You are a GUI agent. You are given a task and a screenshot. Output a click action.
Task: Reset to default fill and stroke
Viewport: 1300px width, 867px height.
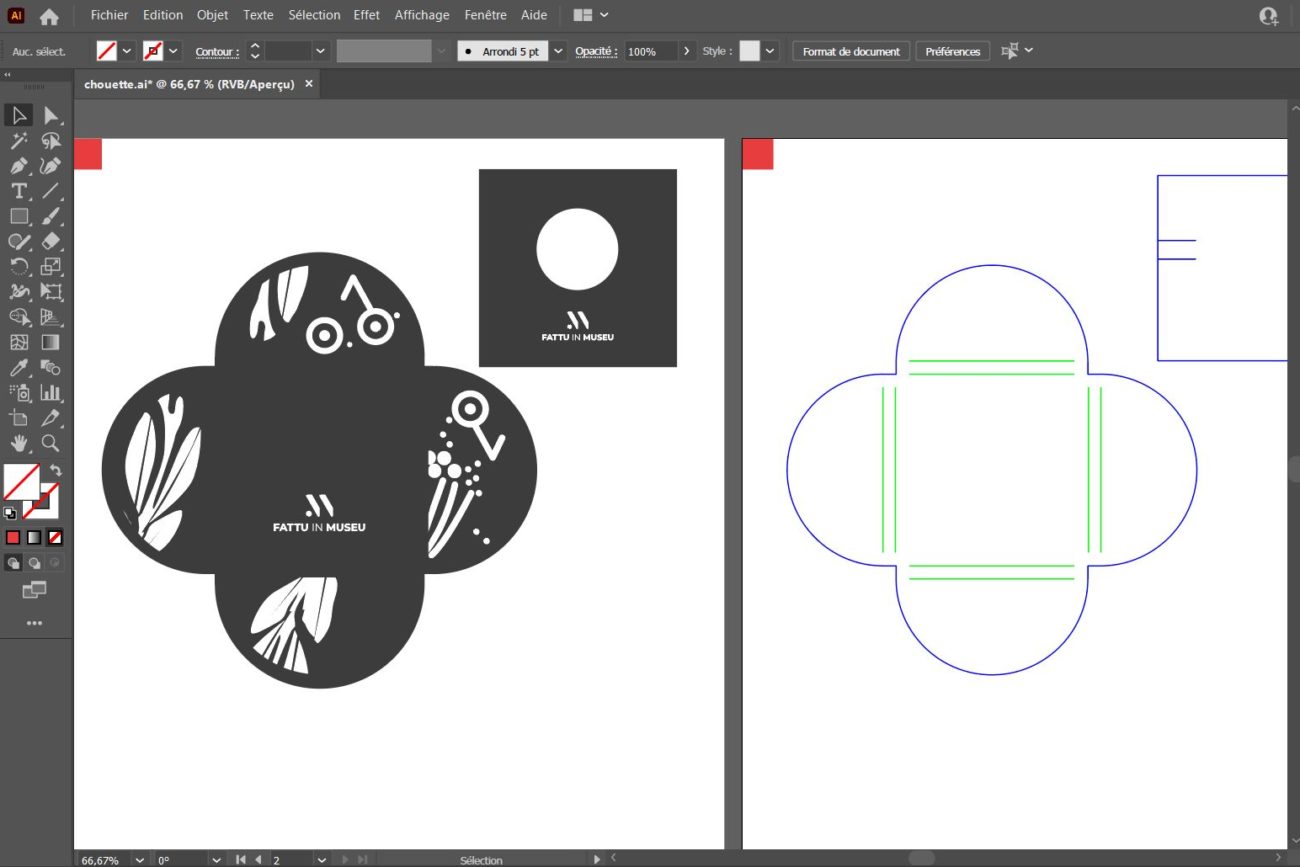[x=10, y=514]
